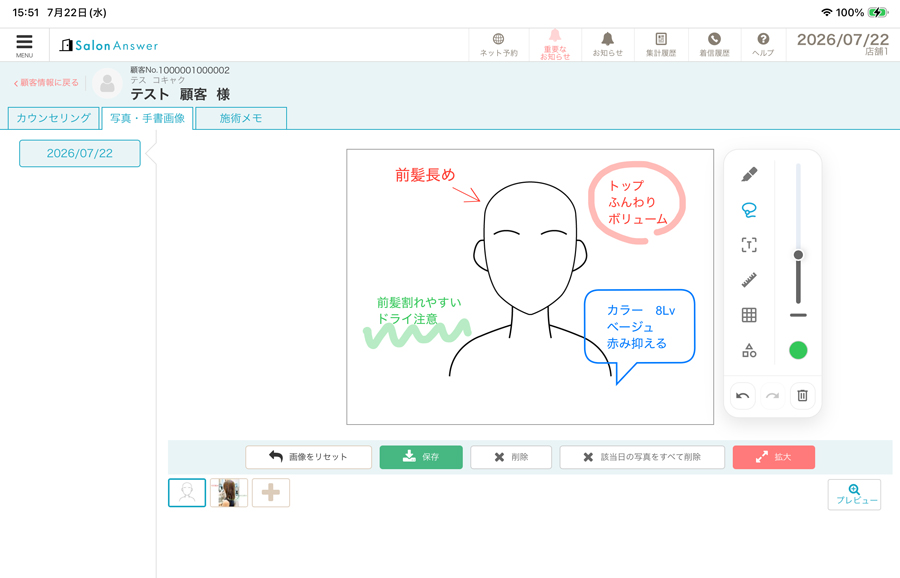Image resolution: width=900 pixels, height=578 pixels.
Task: Select the 2026/07/22 date entry
Action: pos(80,153)
